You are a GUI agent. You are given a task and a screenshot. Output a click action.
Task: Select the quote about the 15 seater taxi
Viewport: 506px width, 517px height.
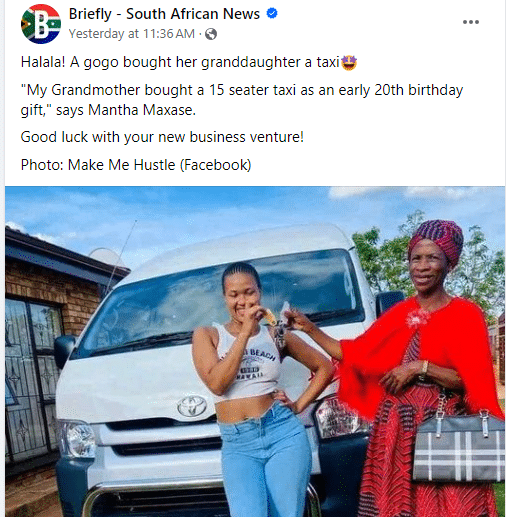click(x=242, y=100)
